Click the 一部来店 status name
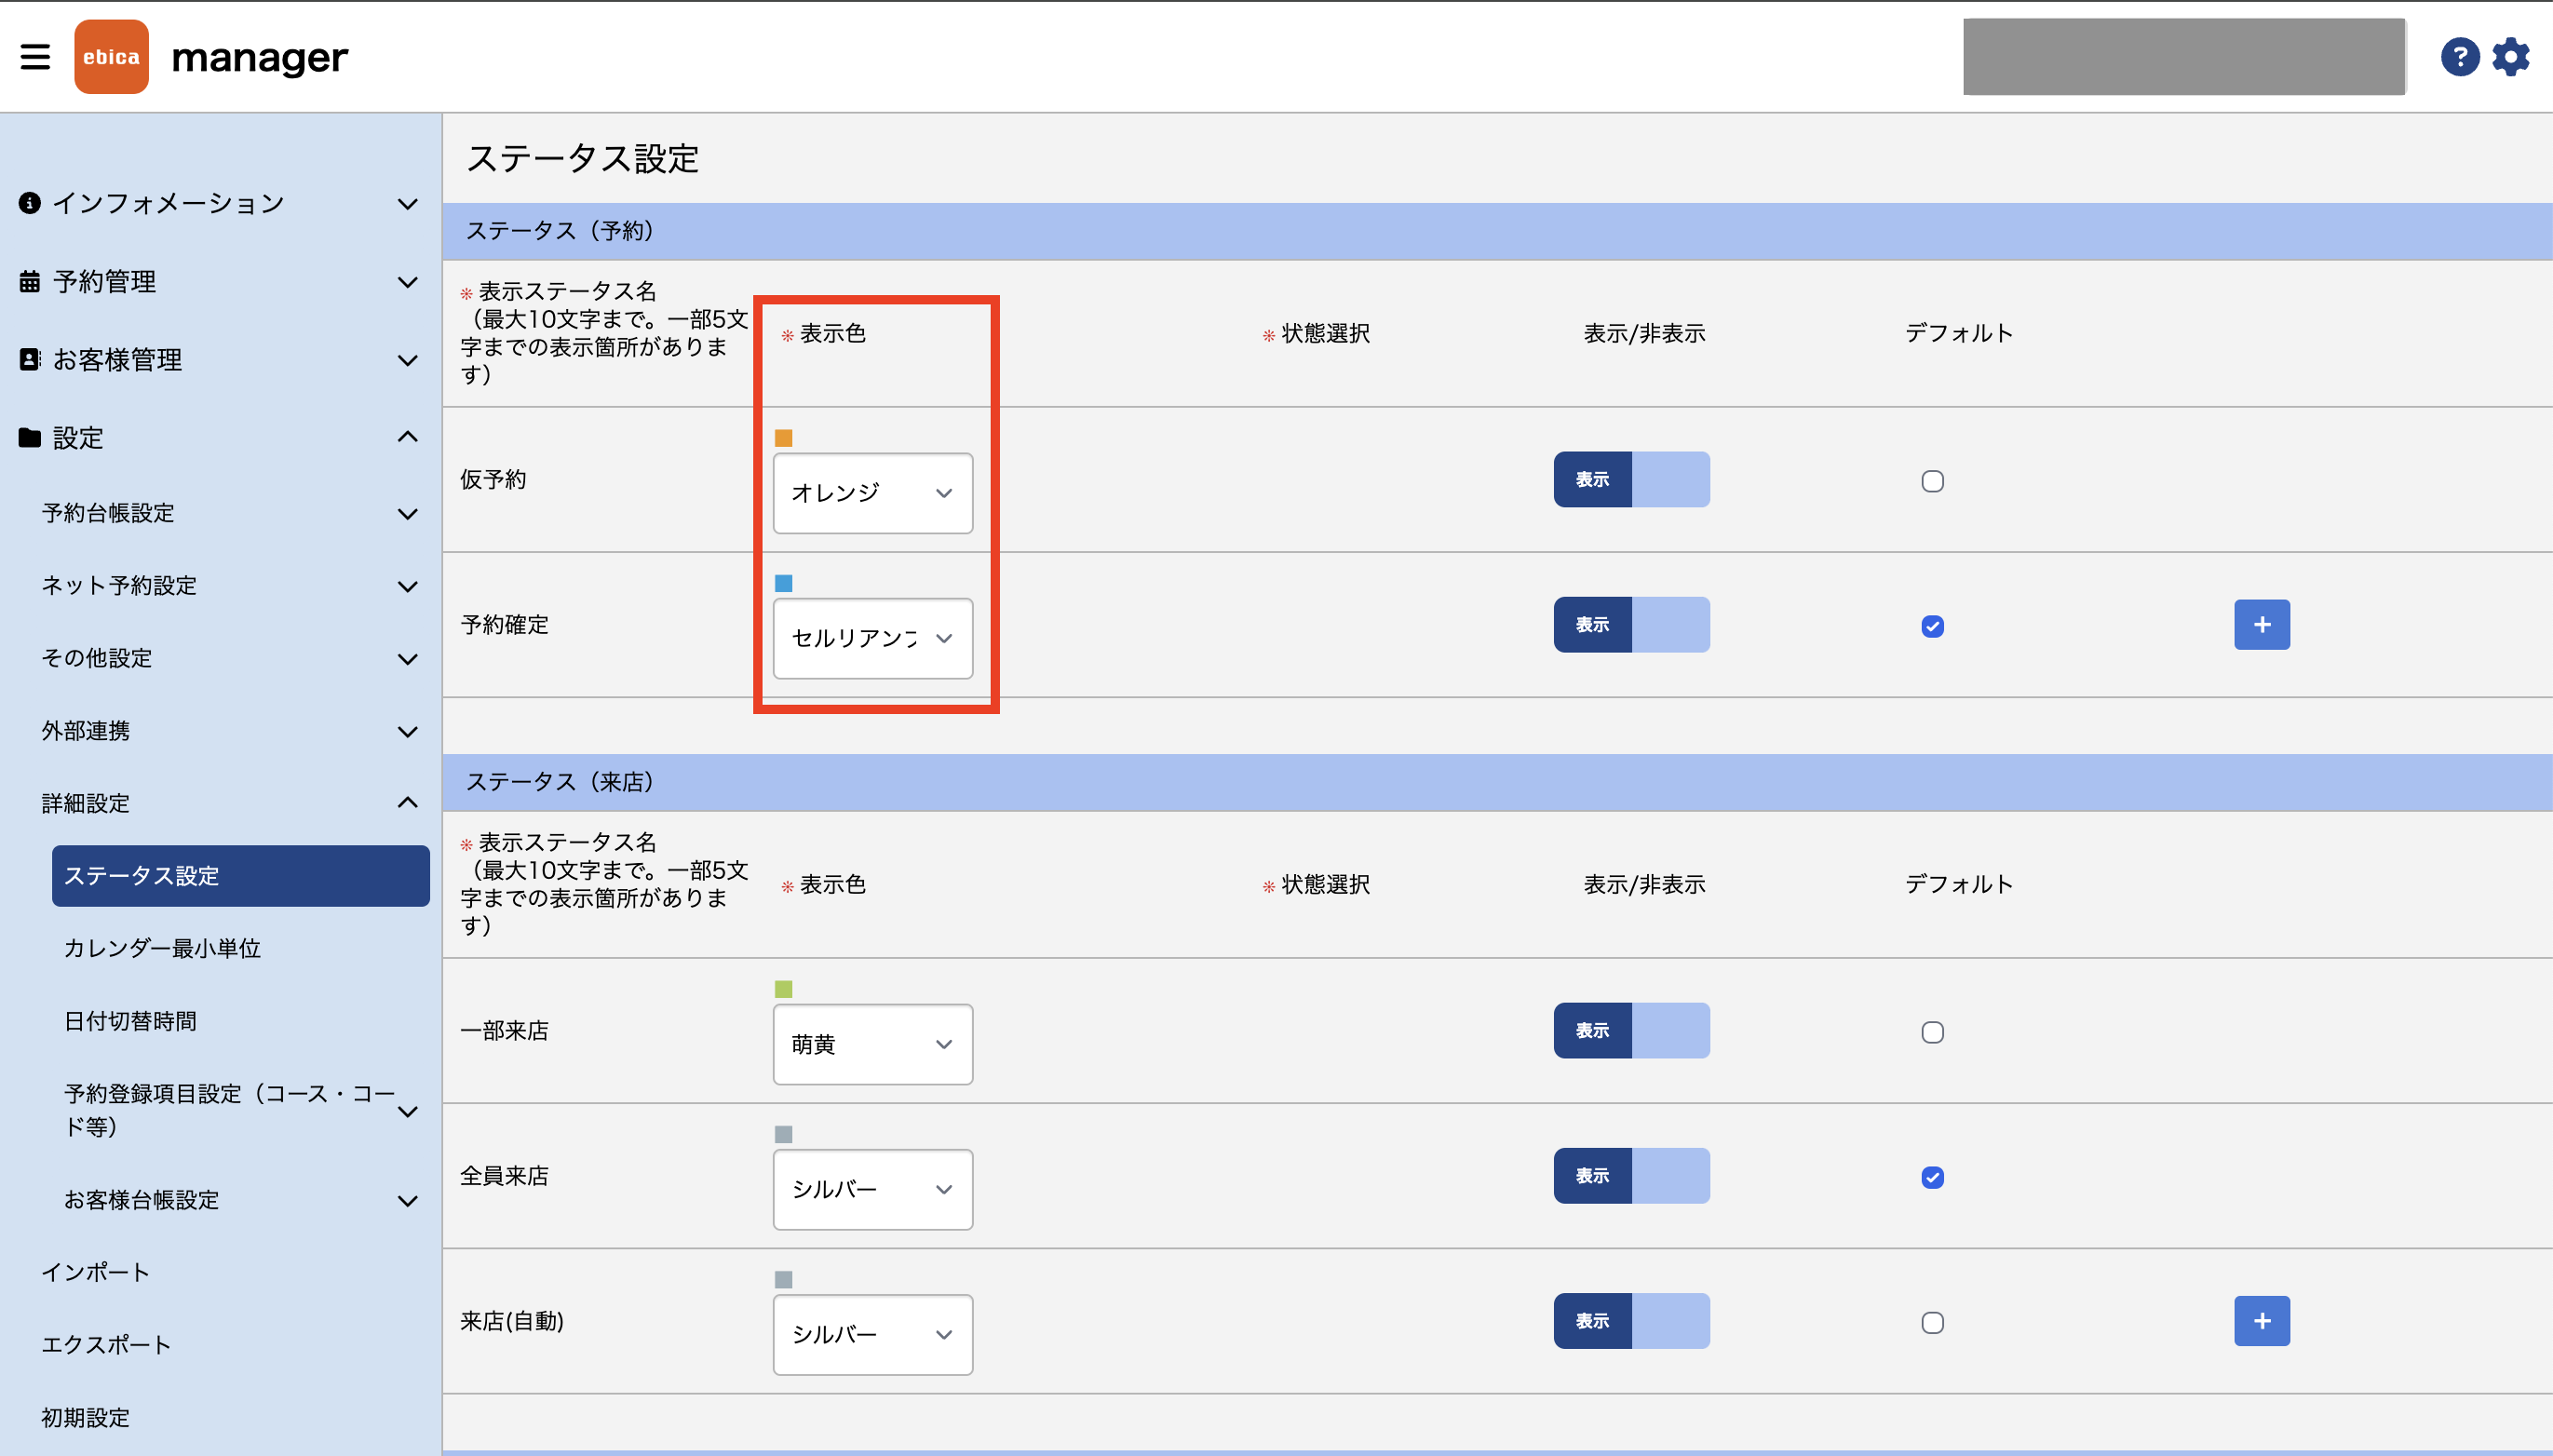2553x1456 pixels. click(x=504, y=1031)
